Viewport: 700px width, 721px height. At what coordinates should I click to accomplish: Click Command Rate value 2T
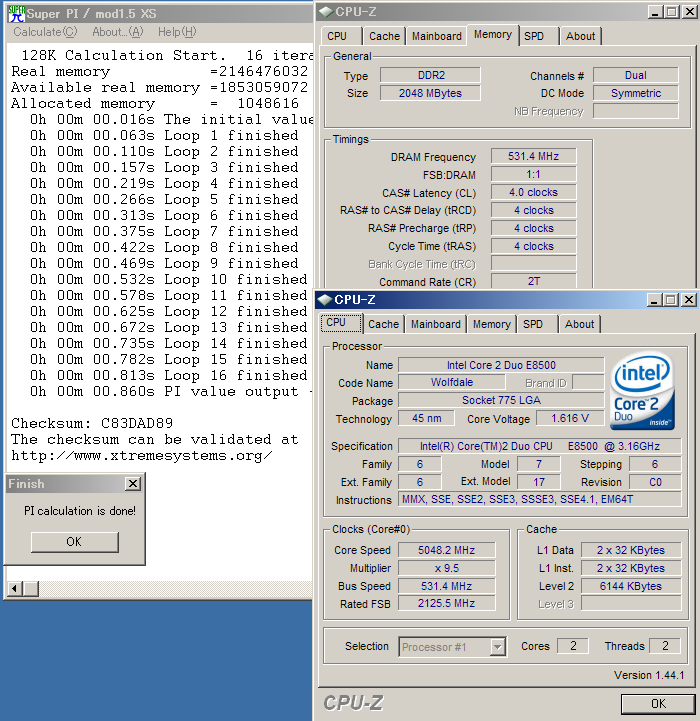534,281
